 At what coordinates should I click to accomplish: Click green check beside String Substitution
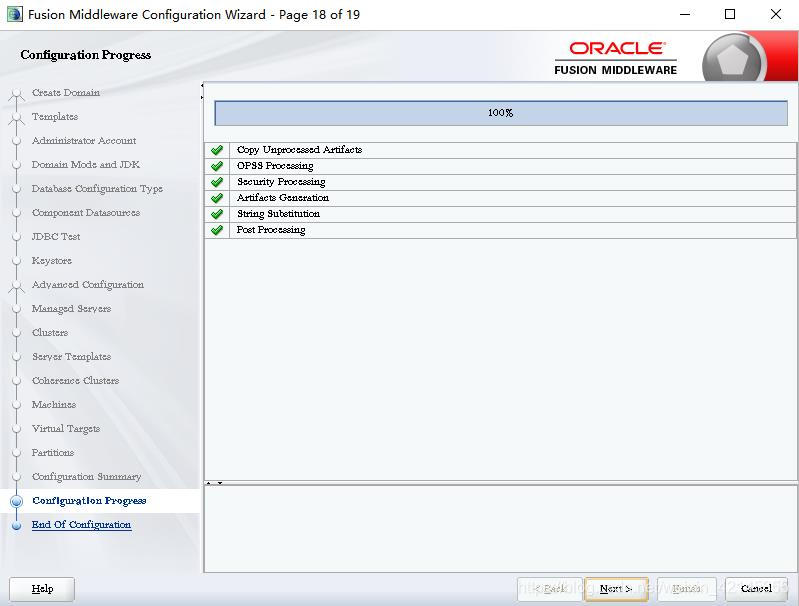(x=217, y=214)
